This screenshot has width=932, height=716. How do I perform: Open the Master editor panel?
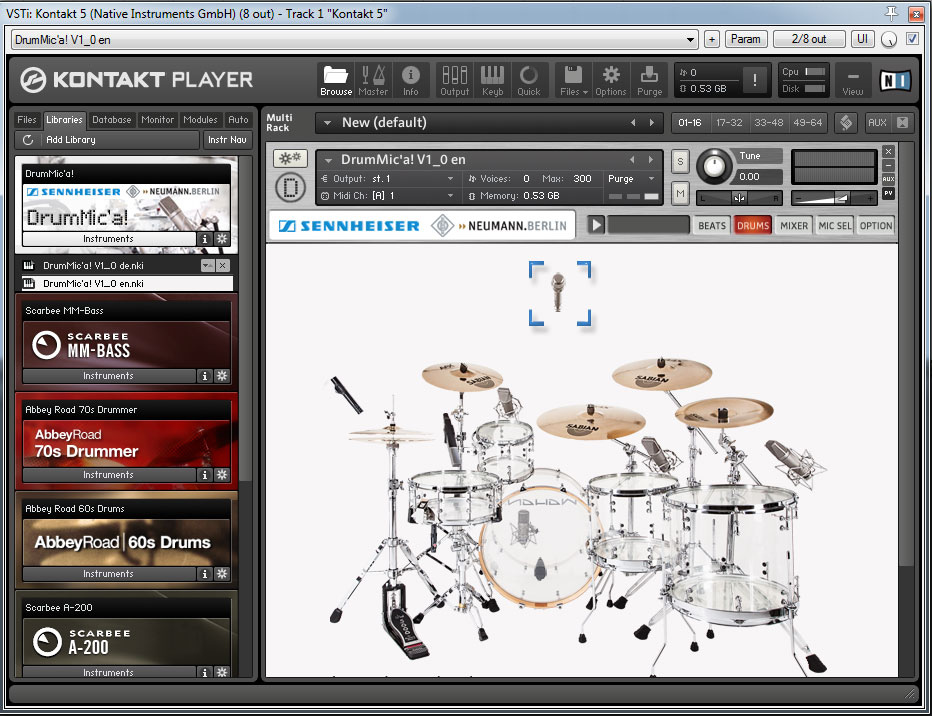(x=373, y=80)
